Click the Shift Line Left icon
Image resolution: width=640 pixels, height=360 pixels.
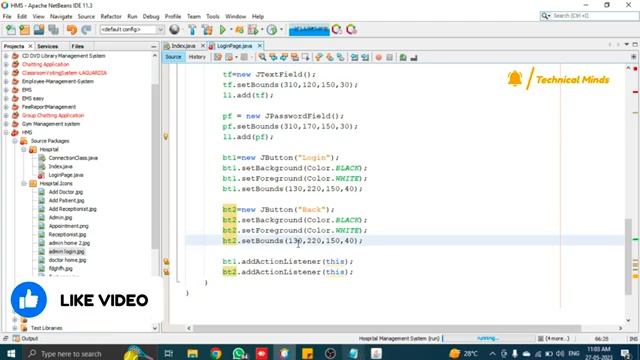pyautogui.click(x=354, y=57)
